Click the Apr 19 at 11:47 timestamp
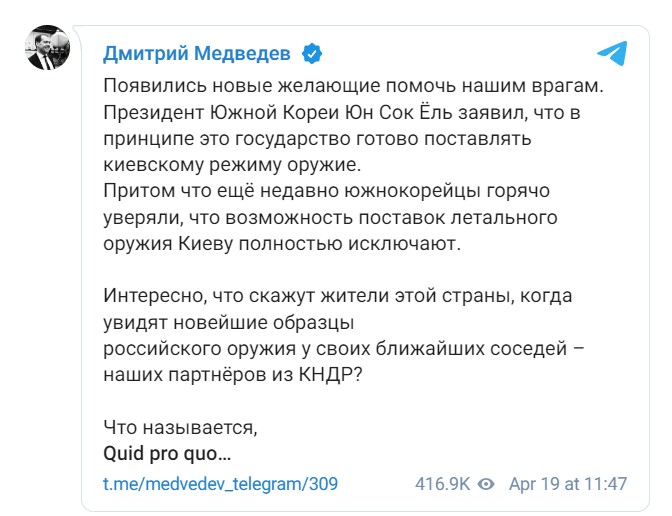Viewport: 672px width, 516px height. [x=568, y=484]
